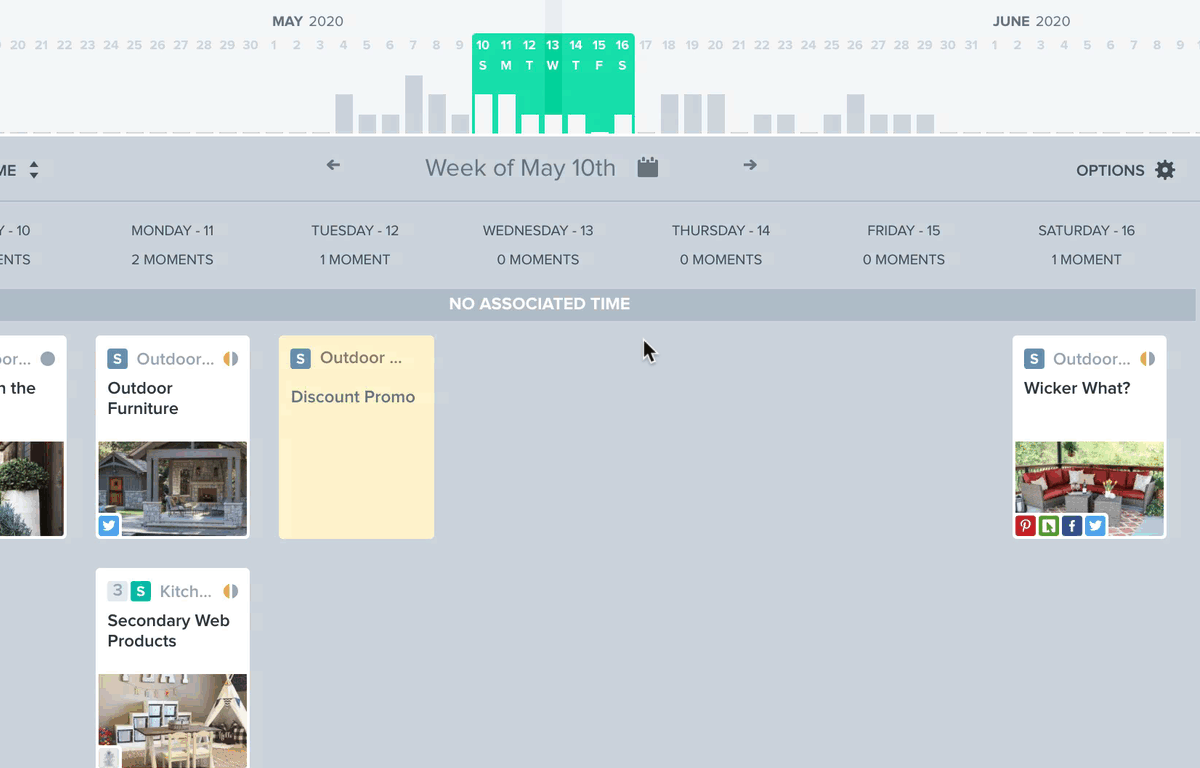This screenshot has width=1200, height=768.
Task: Collapse the NO ASSOCIATED TIME section bar
Action: click(598, 304)
